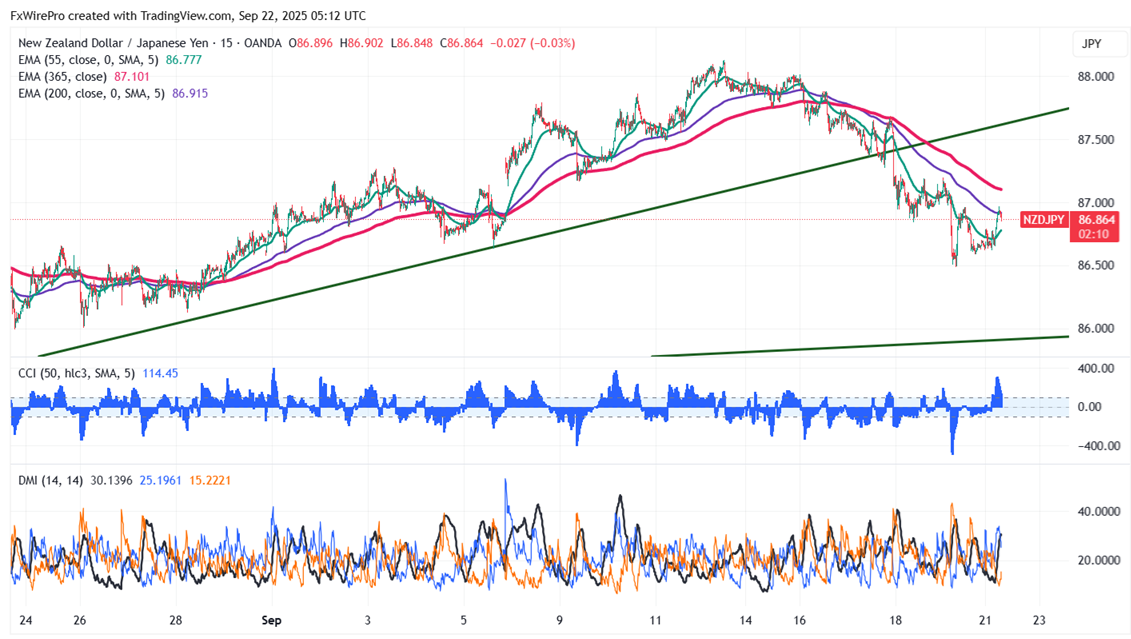This screenshot has height=639, width=1131.
Task: Click the CCI value 114.45
Action: 160,374
